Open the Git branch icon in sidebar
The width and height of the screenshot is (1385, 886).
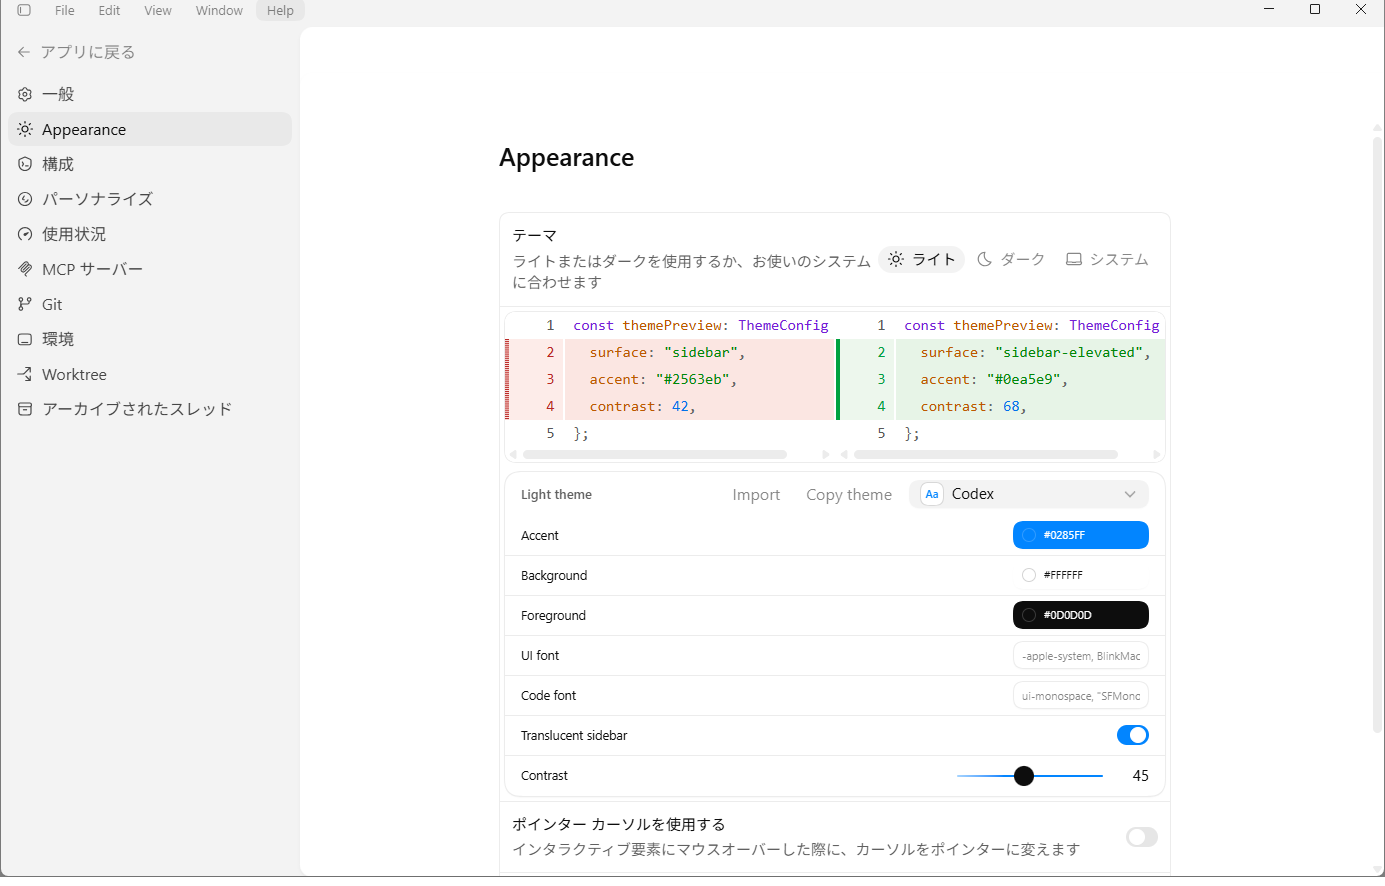coord(25,304)
